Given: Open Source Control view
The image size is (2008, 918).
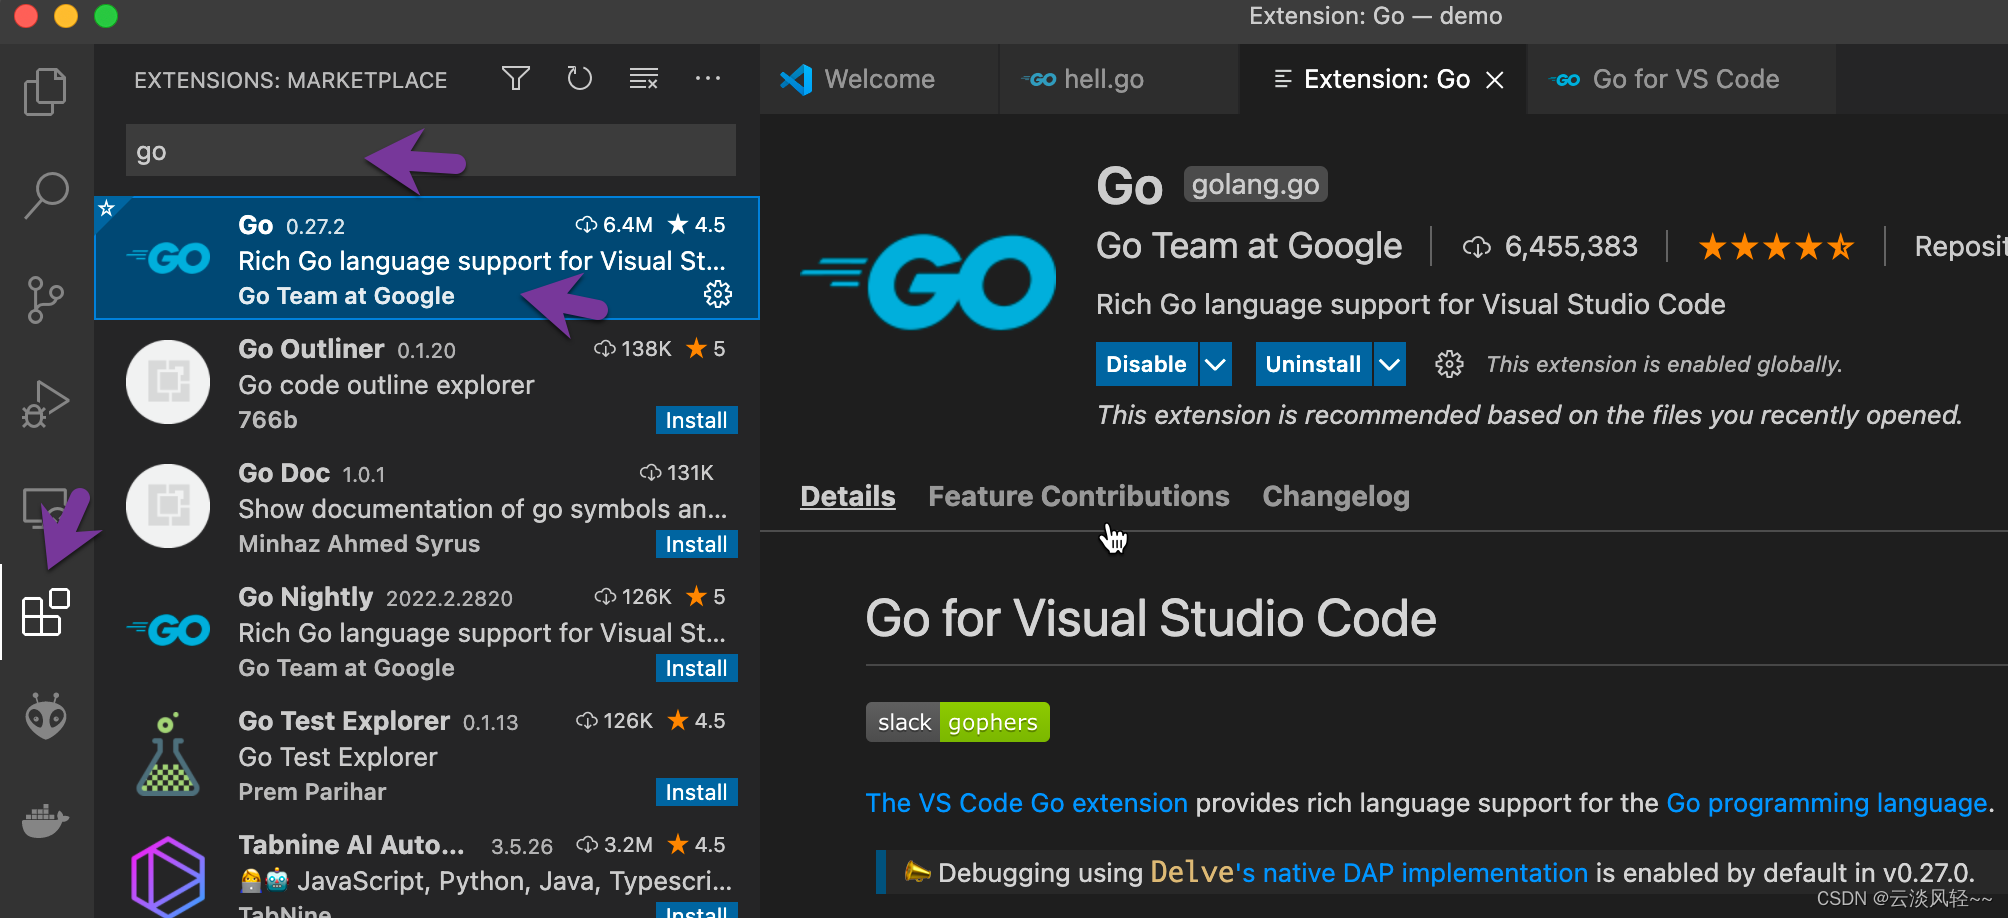Looking at the screenshot, I should pyautogui.click(x=45, y=300).
